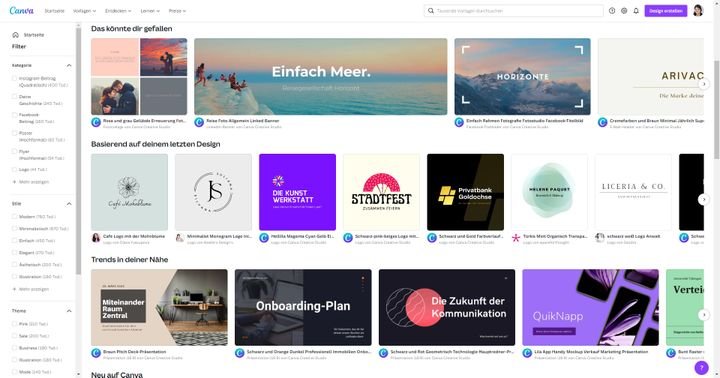Click creator avatar under Minimalist Monogram Logo
This screenshot has height=378, width=720.
[180, 238]
